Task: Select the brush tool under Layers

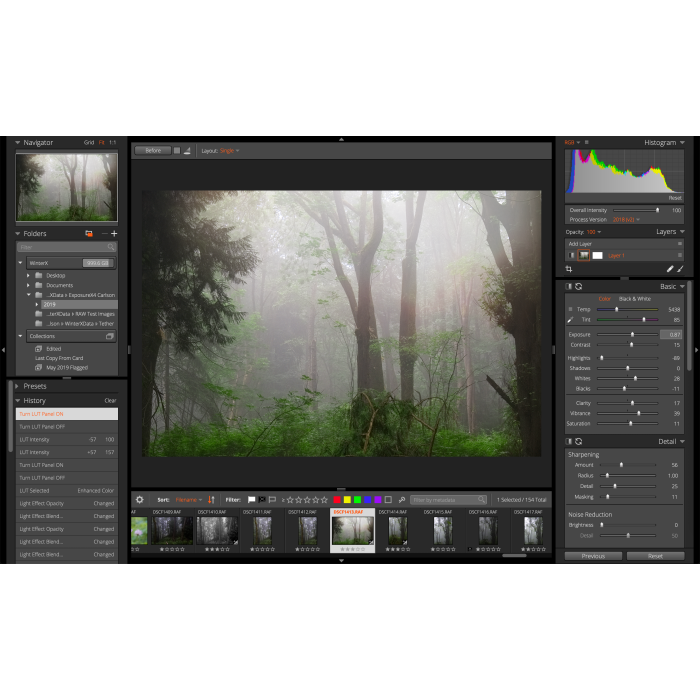Action: pos(680,269)
